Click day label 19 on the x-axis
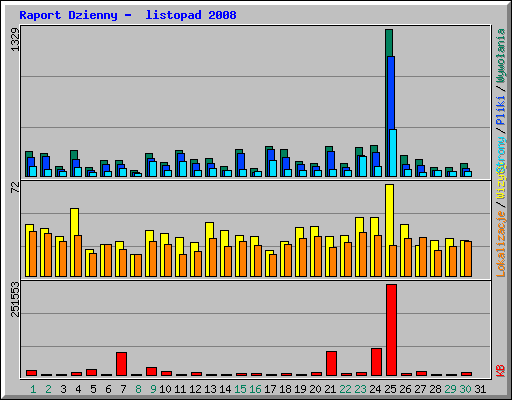Screen dimensions: 512x400 pos(300,389)
